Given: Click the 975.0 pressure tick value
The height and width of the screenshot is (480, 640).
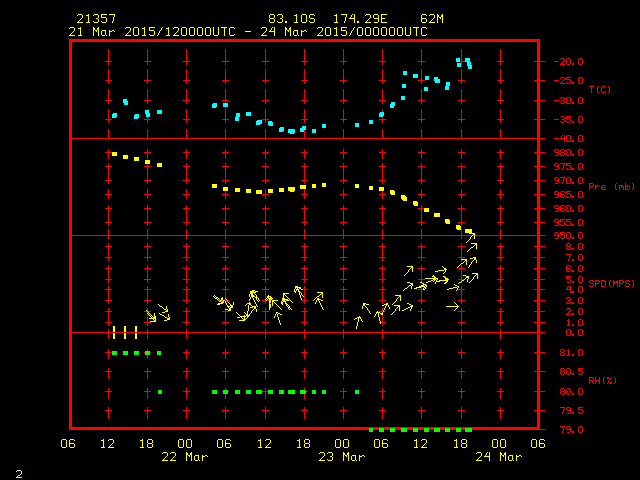Looking at the screenshot, I should (569, 167).
